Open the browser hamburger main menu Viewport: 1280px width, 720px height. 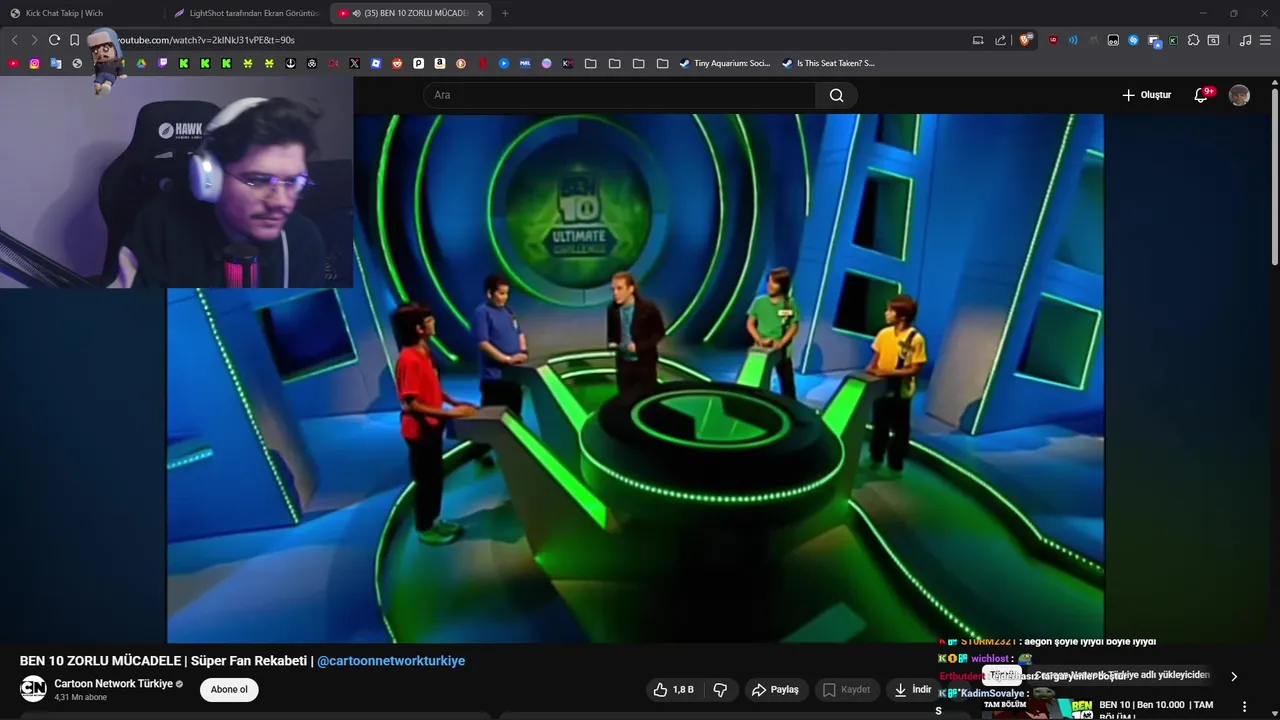[1265, 40]
